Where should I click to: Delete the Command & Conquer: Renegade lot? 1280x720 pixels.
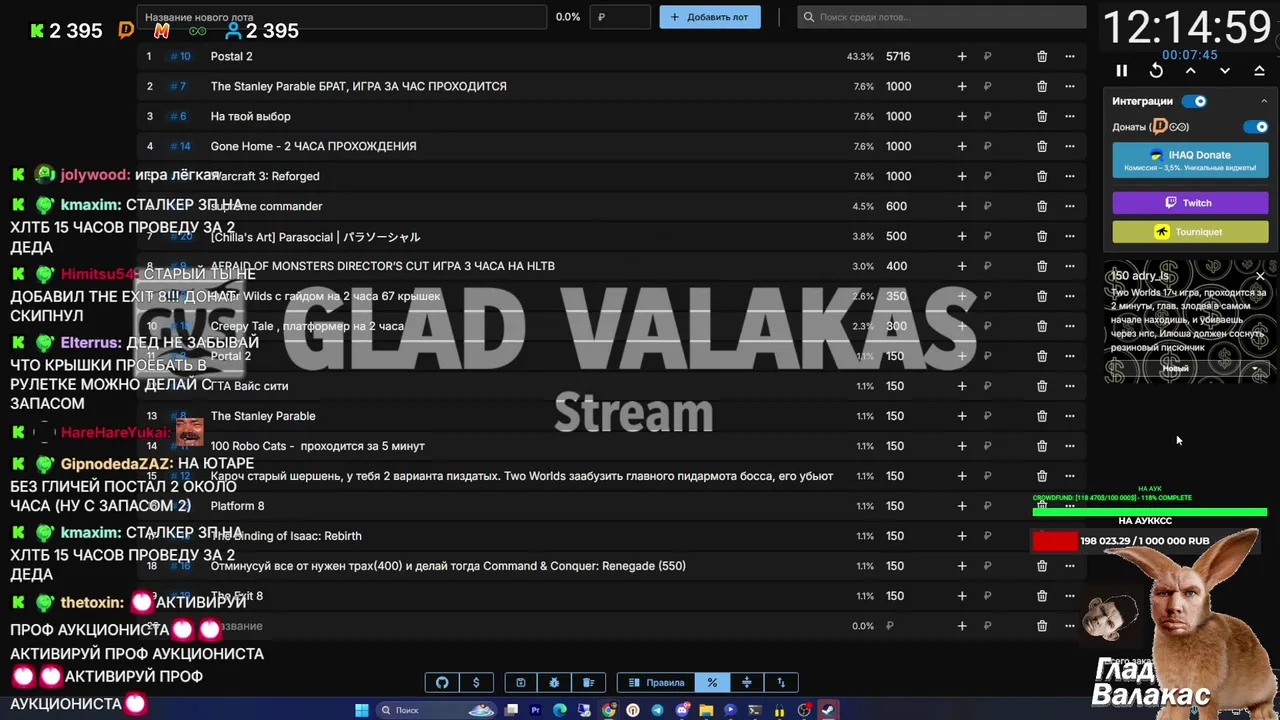point(1042,567)
